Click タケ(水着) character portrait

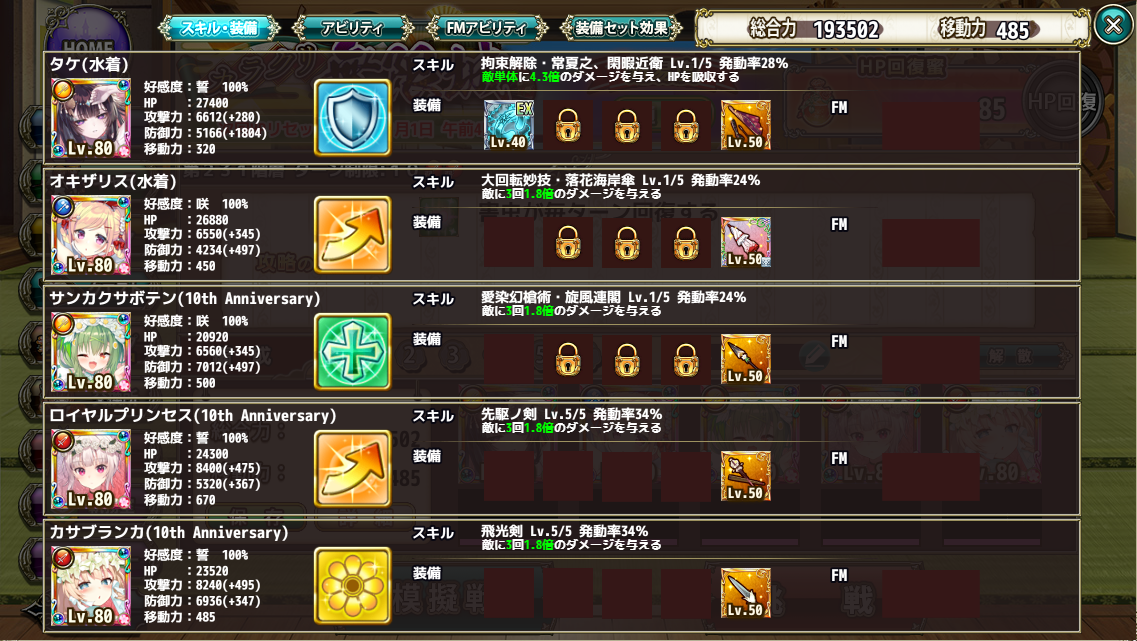pos(91,117)
